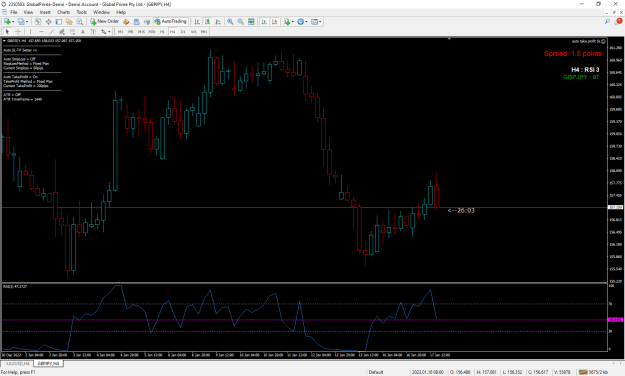Viewport: 625px width, 376px height.
Task: Click the search magnifier icon
Action: 607,22
